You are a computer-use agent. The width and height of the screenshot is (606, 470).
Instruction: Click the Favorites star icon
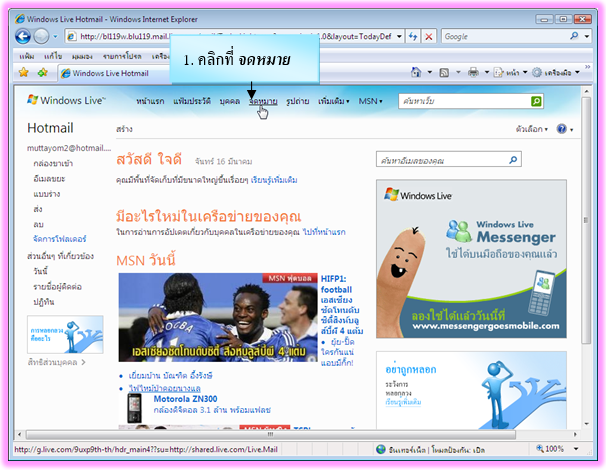24,72
